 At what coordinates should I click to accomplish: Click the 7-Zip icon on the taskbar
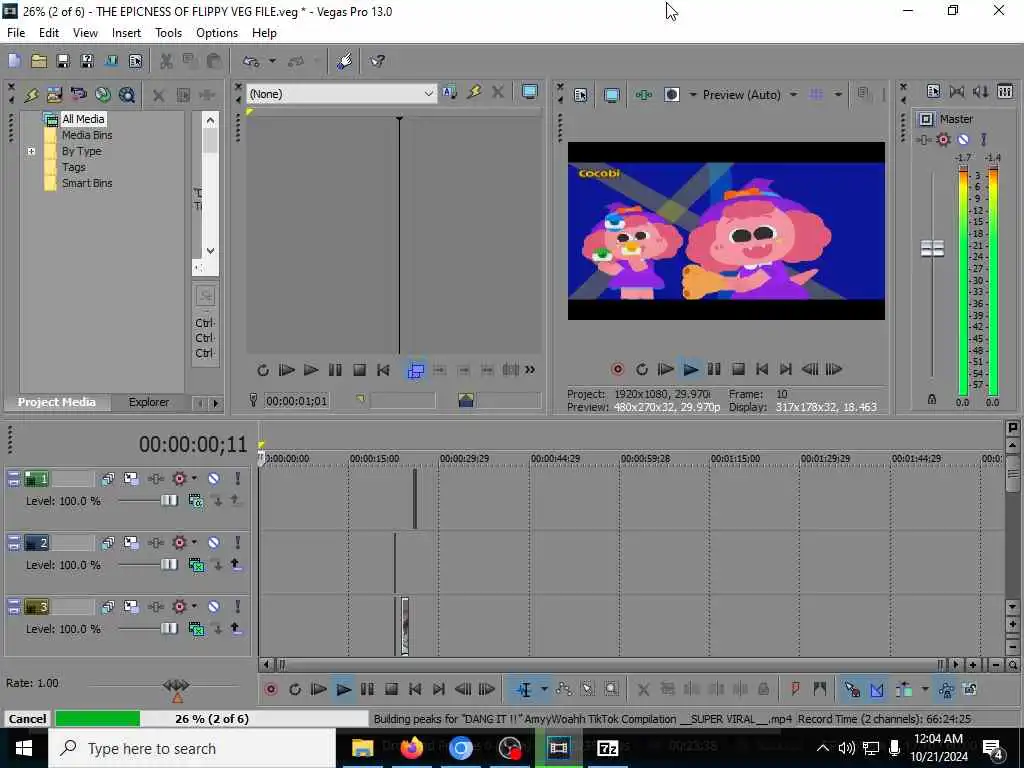pos(607,748)
